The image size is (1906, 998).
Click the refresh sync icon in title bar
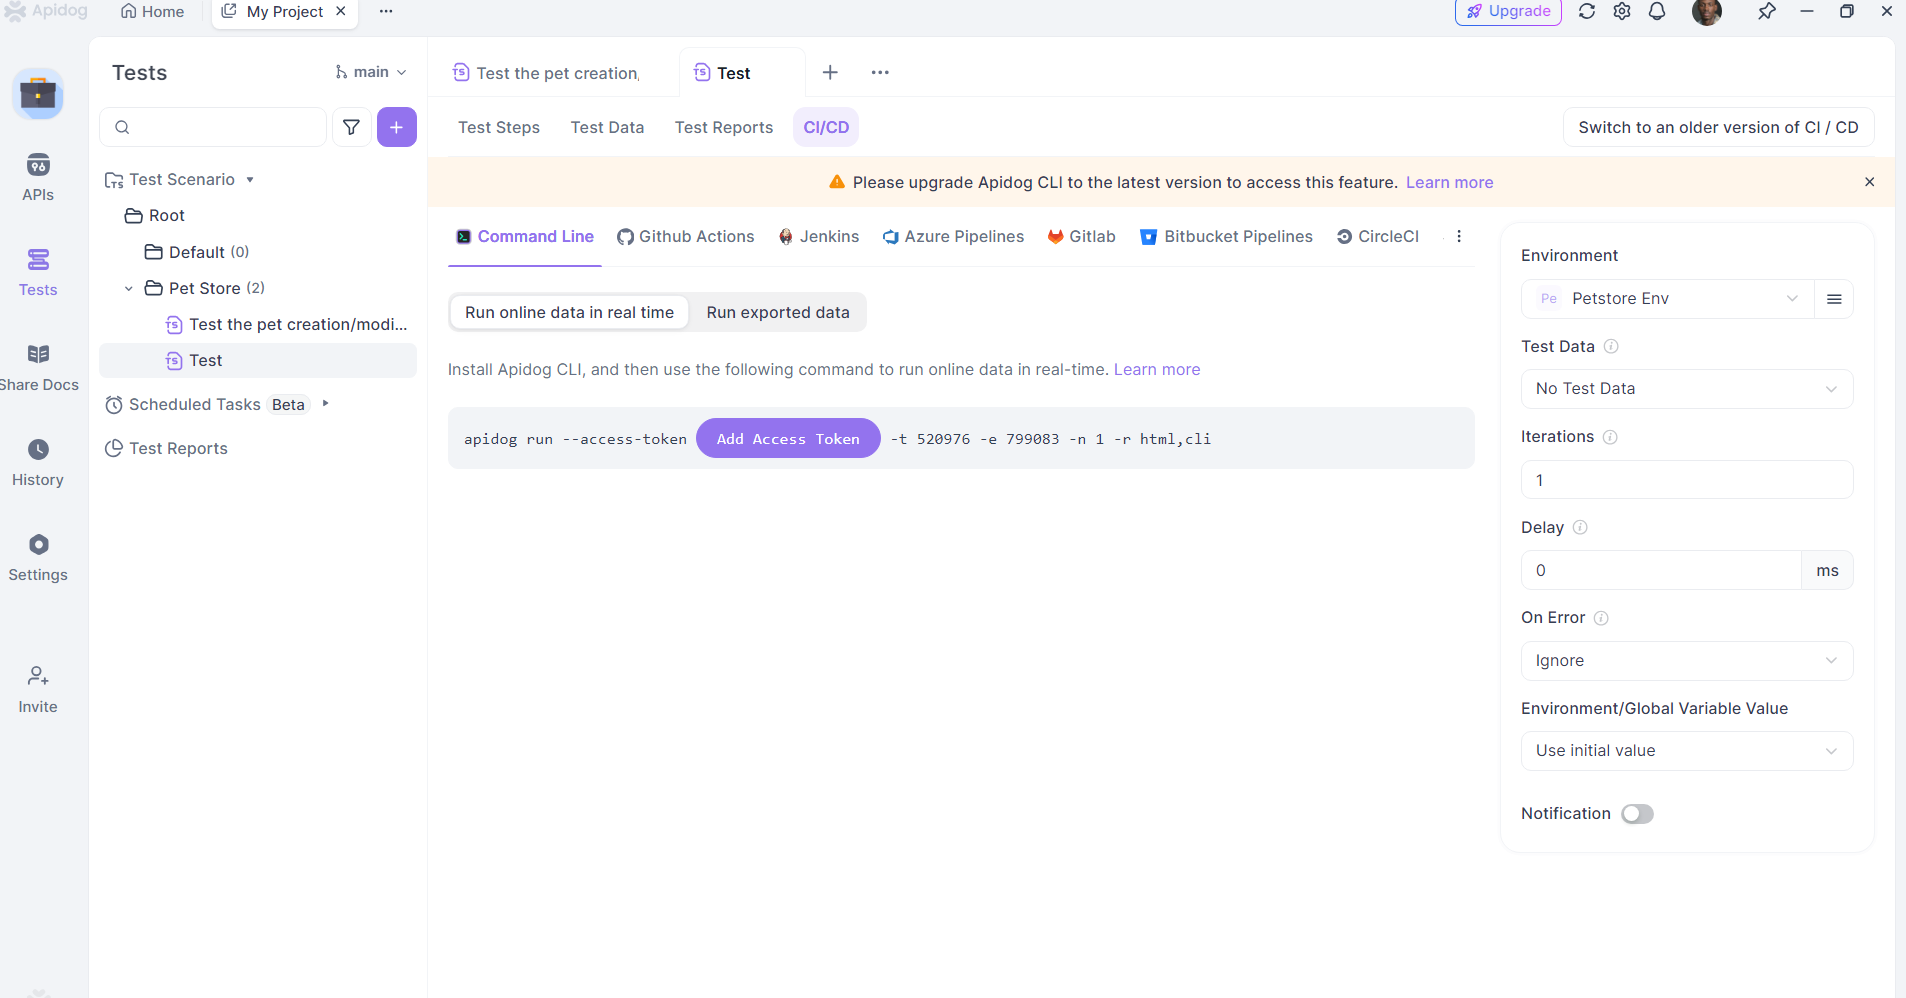pos(1587,11)
